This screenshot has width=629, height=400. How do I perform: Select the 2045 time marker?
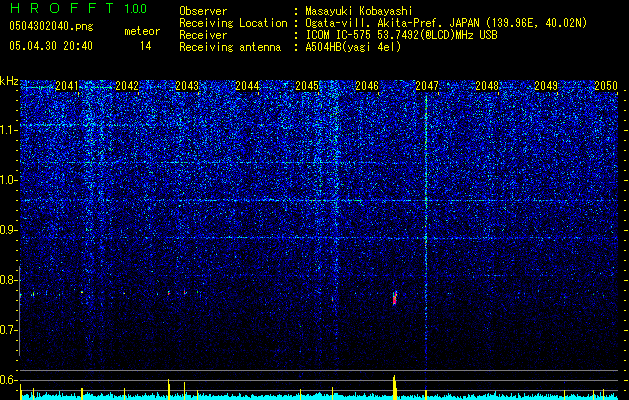(307, 86)
